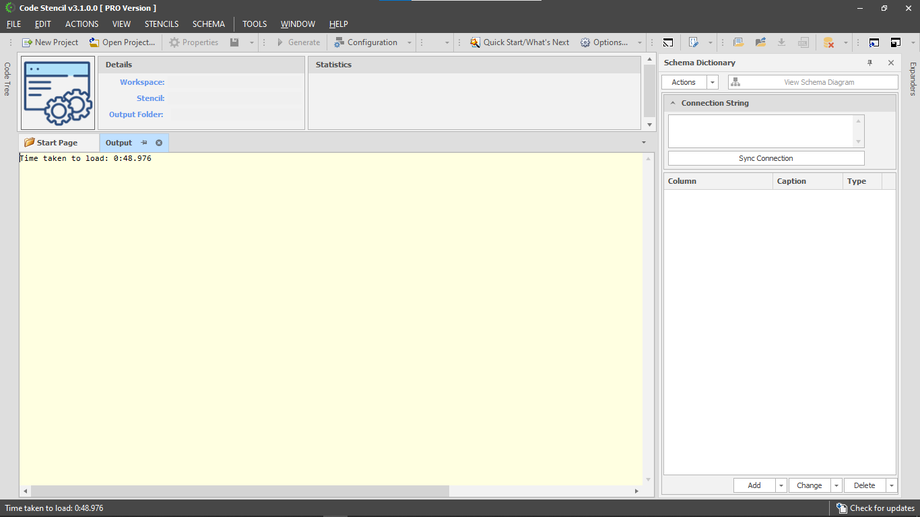The width and height of the screenshot is (920, 517).
Task: Click the Check for updates icon
Action: [842, 508]
